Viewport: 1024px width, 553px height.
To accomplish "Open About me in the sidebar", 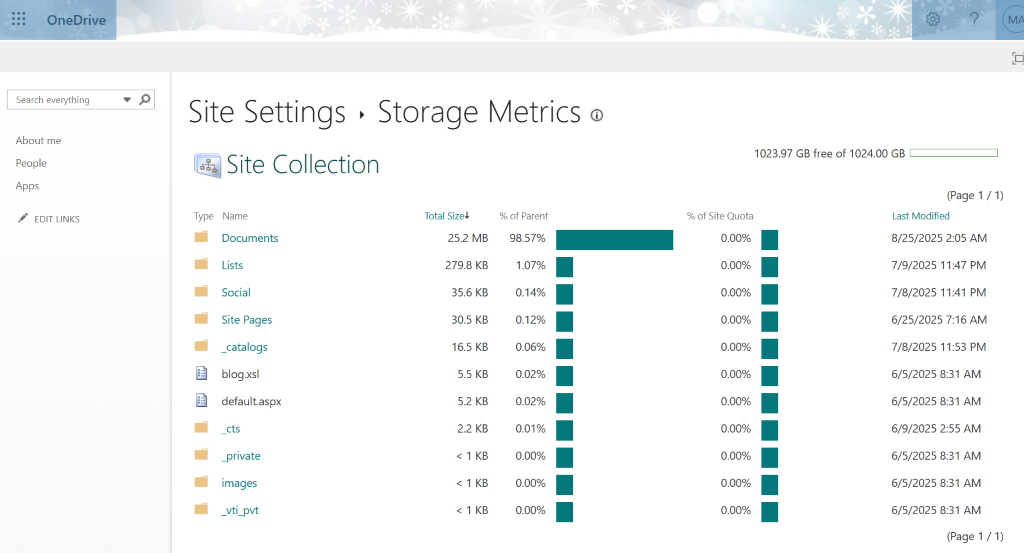I will (x=38, y=141).
